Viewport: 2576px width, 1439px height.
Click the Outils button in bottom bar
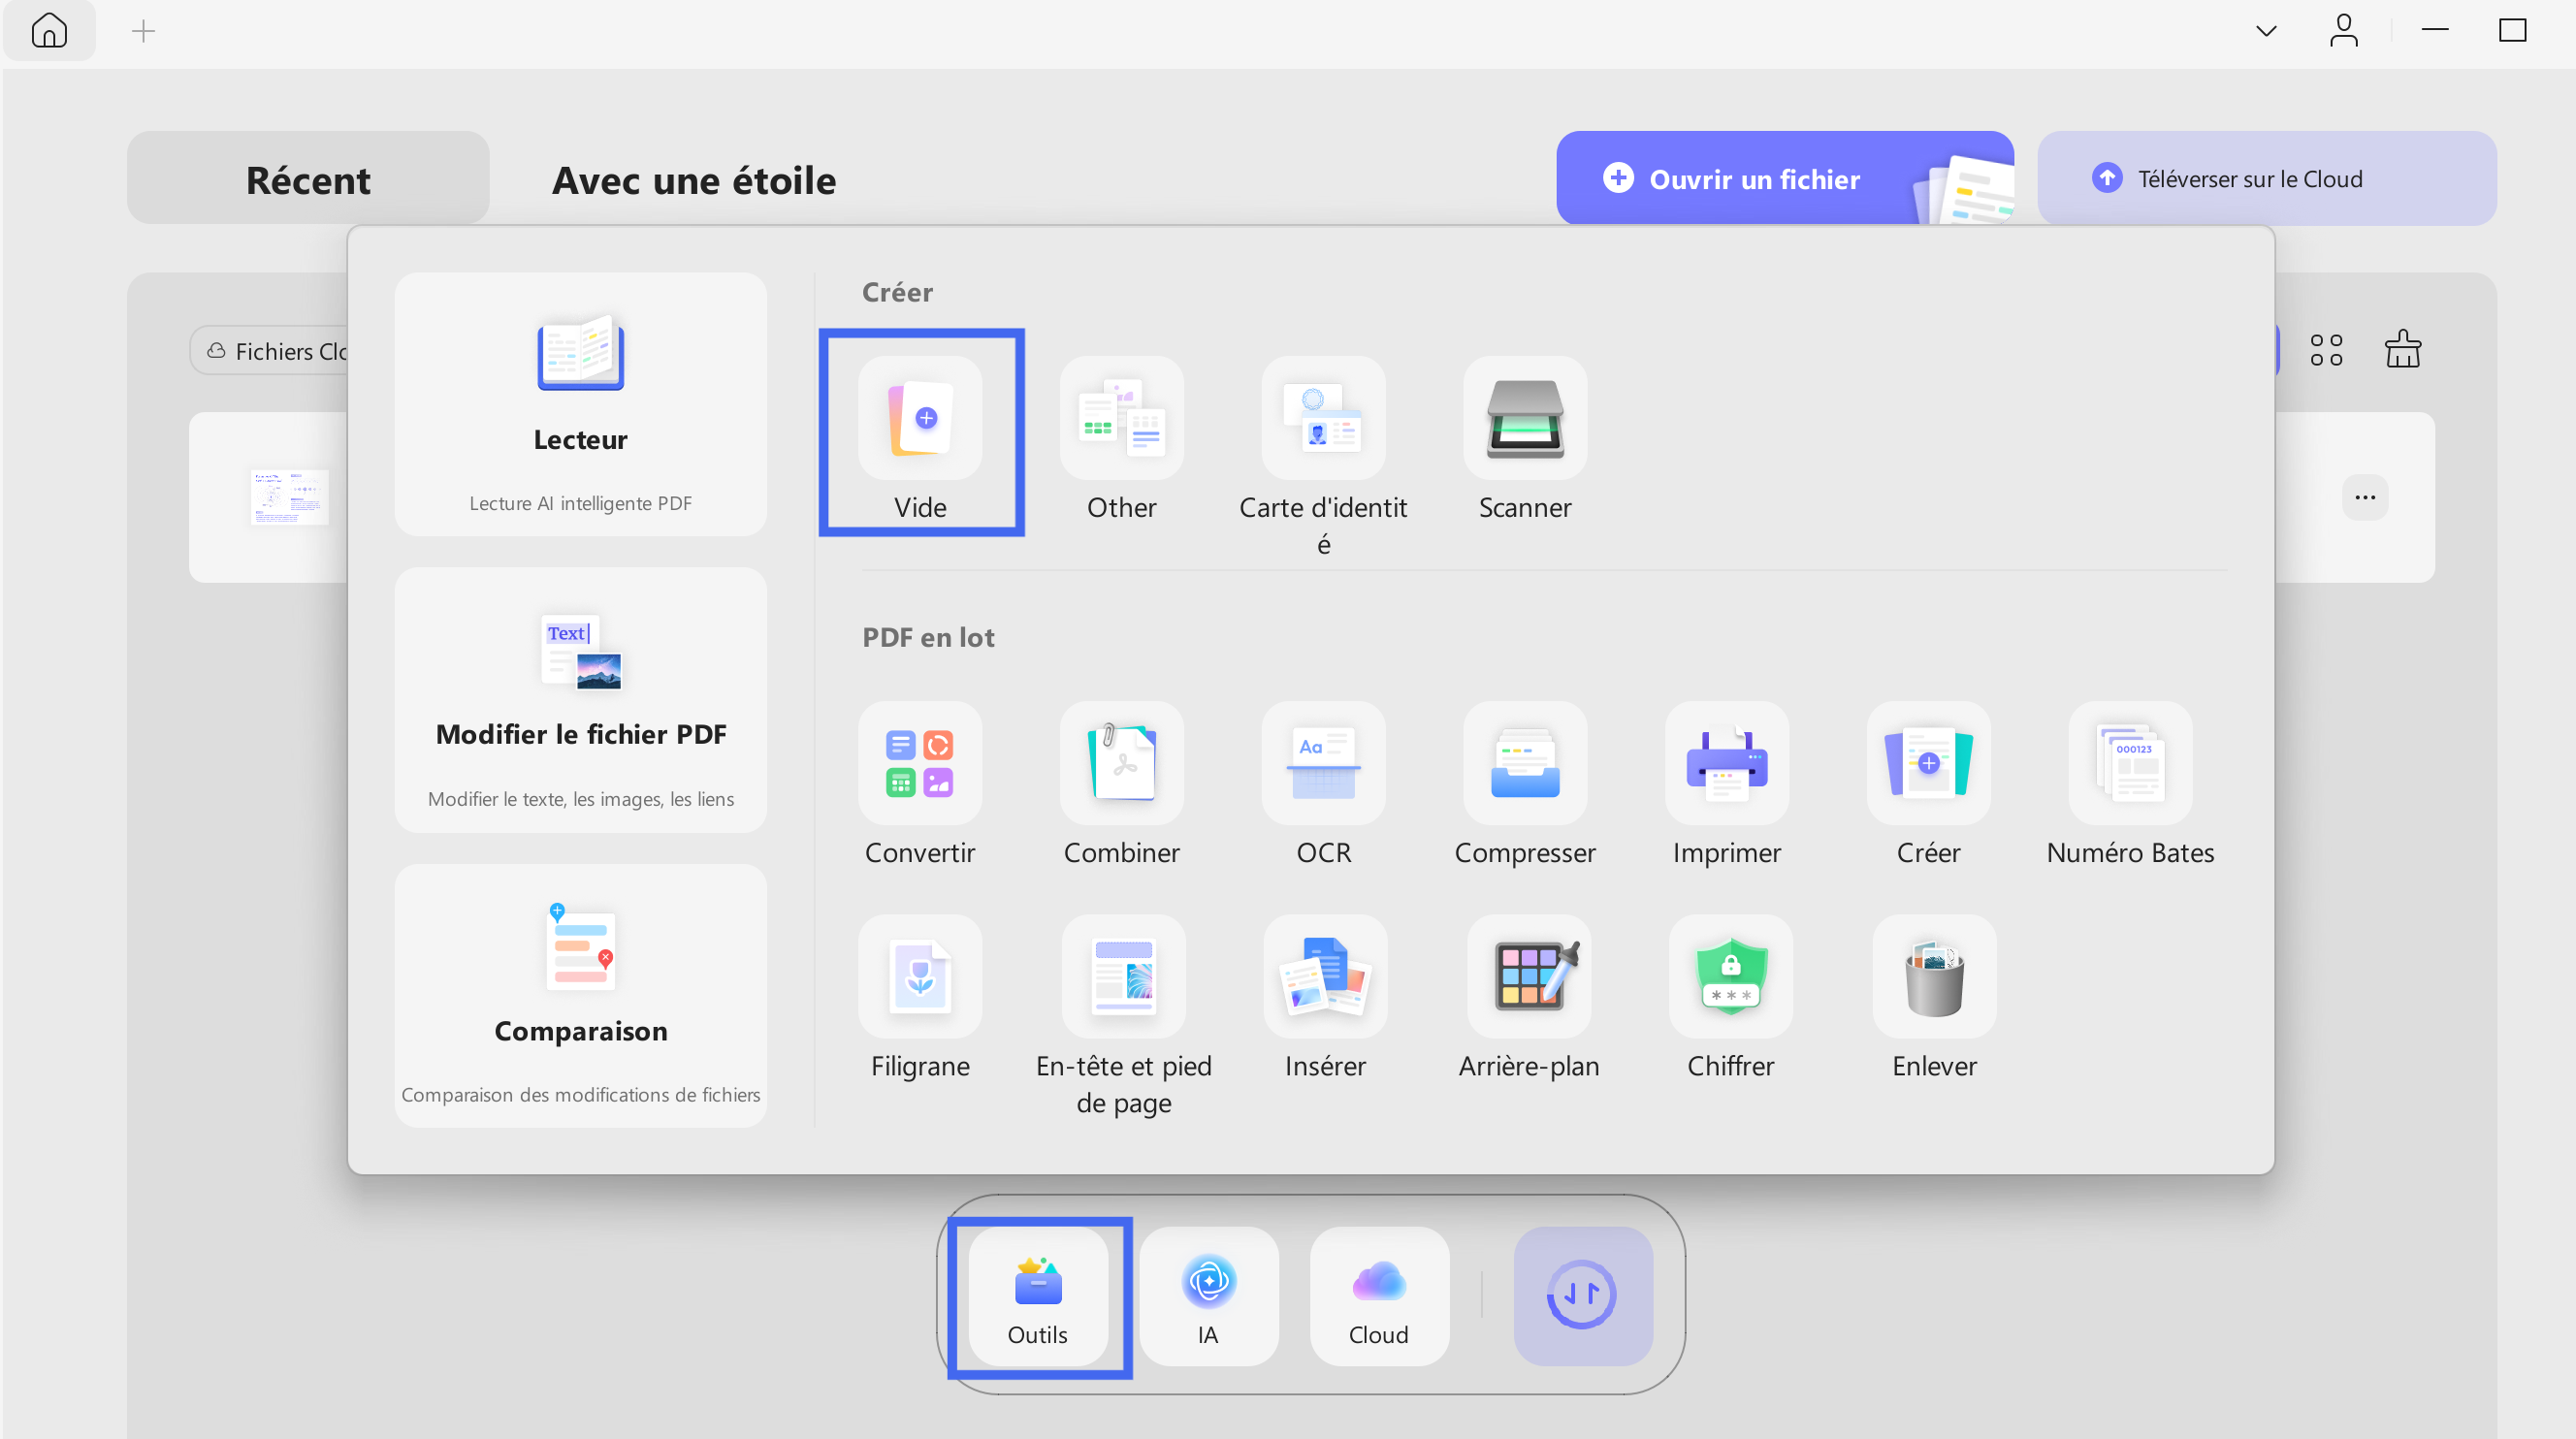[1038, 1296]
